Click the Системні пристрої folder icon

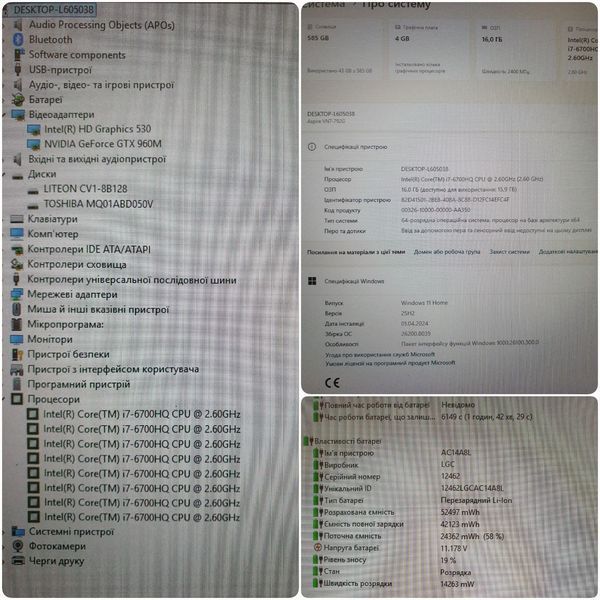click(x=18, y=531)
